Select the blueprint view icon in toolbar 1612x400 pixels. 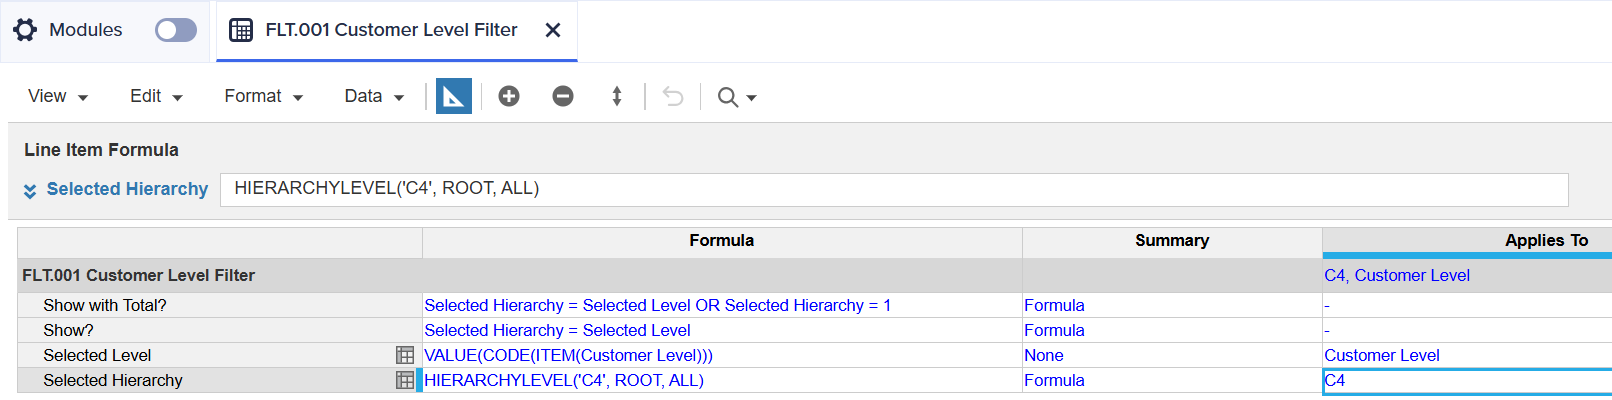pyautogui.click(x=454, y=96)
